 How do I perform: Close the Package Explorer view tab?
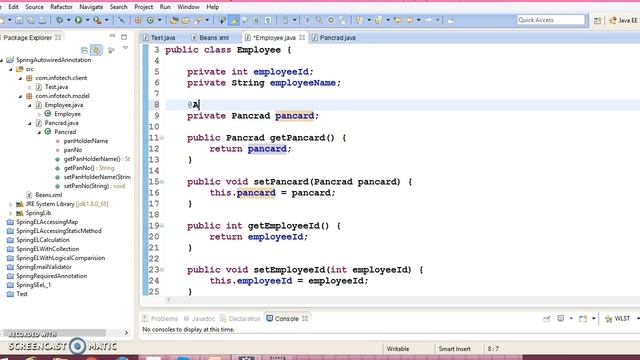[x=58, y=37]
